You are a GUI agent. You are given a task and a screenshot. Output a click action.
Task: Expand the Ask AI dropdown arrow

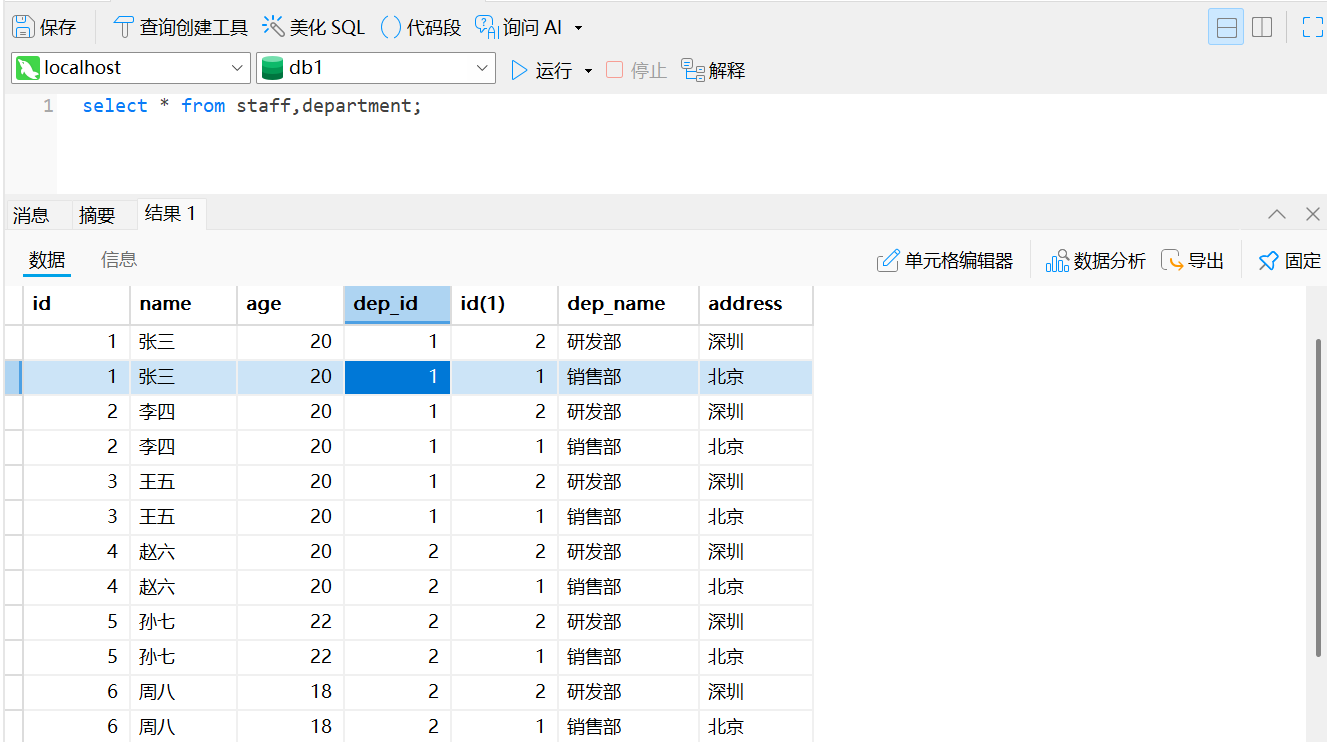[x=578, y=28]
